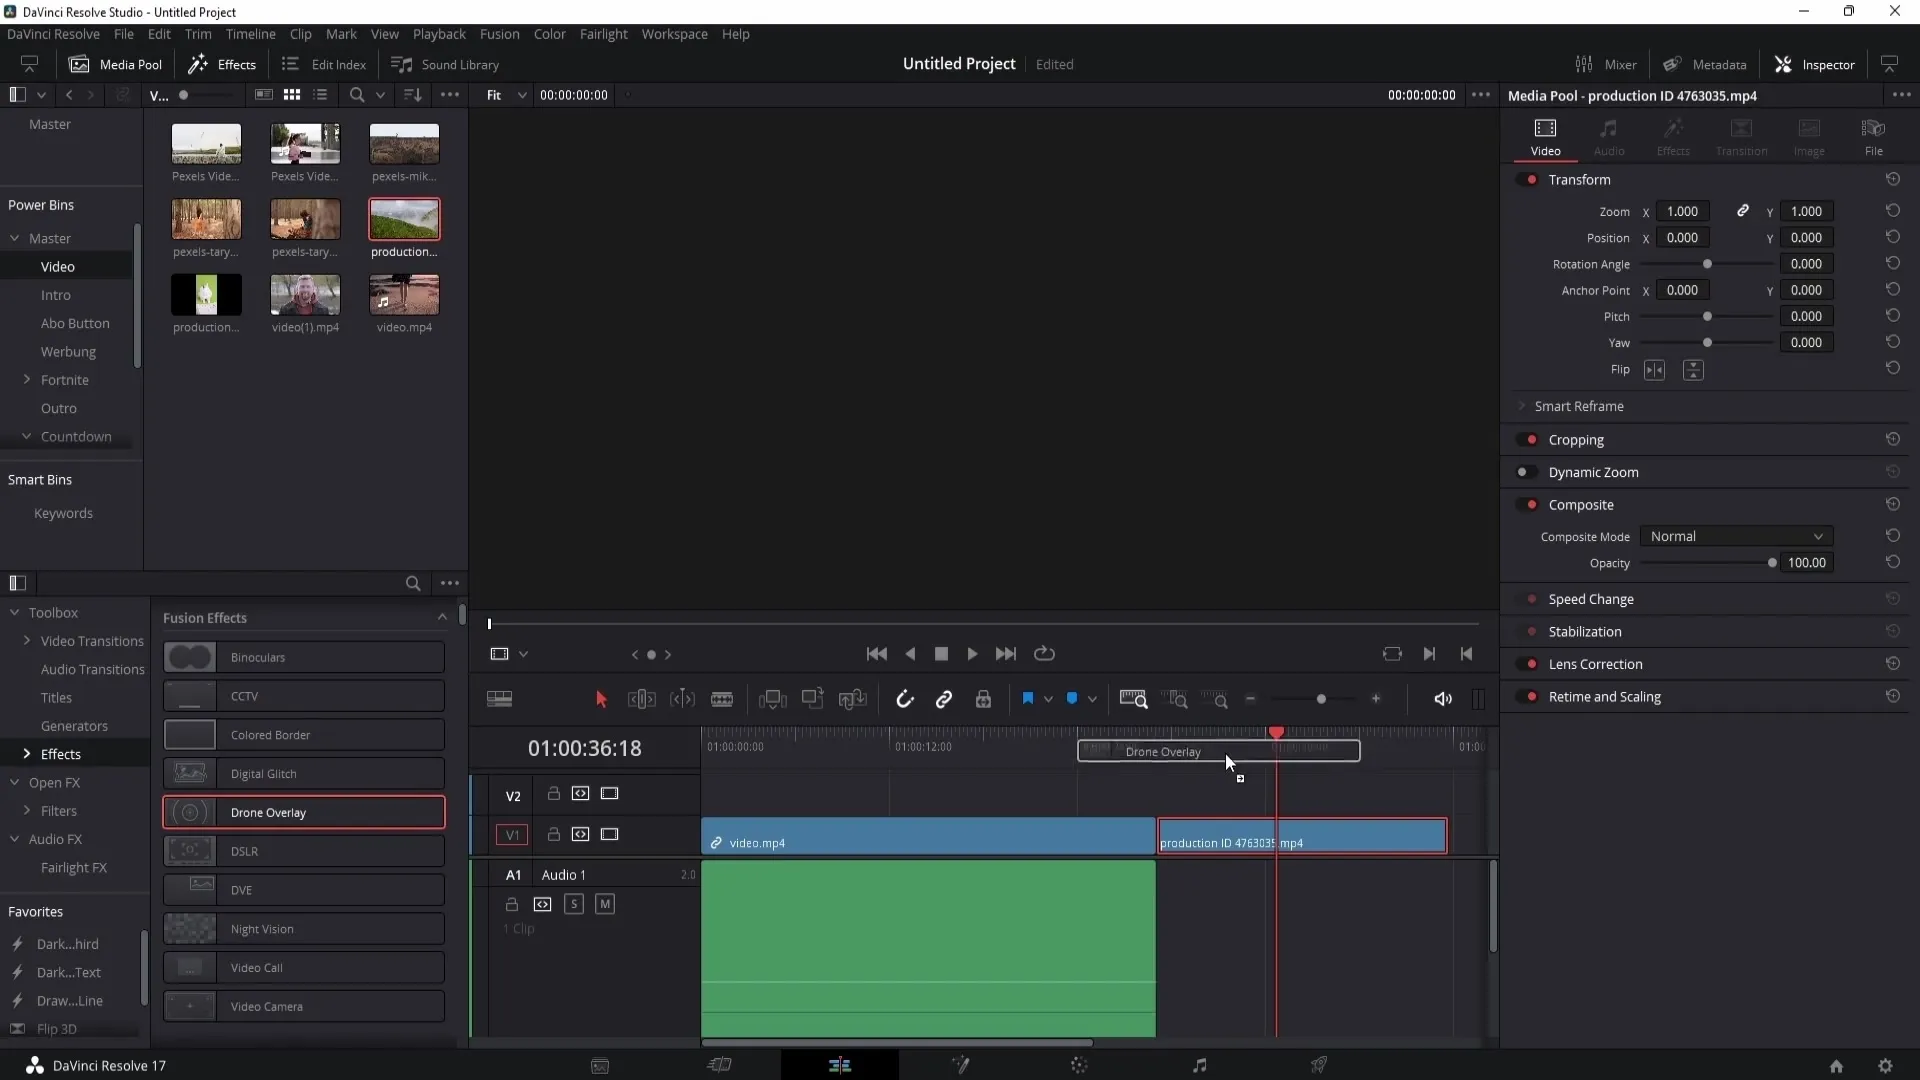This screenshot has width=1920, height=1080.
Task: Collapse the Fusion Effects group
Action: [x=442, y=618]
